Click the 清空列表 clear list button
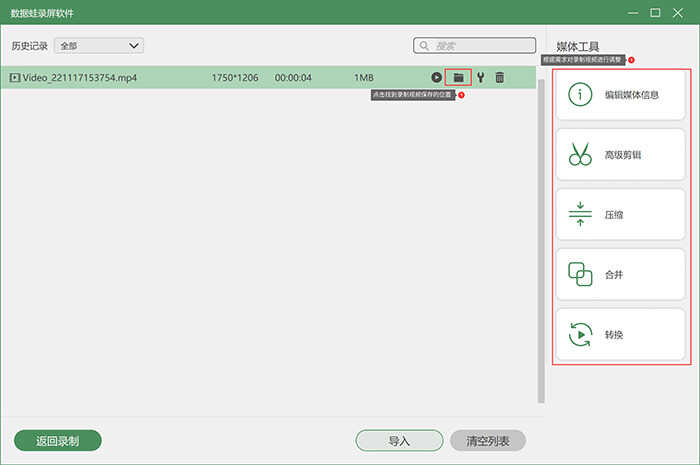The height and width of the screenshot is (465, 700). [x=488, y=440]
